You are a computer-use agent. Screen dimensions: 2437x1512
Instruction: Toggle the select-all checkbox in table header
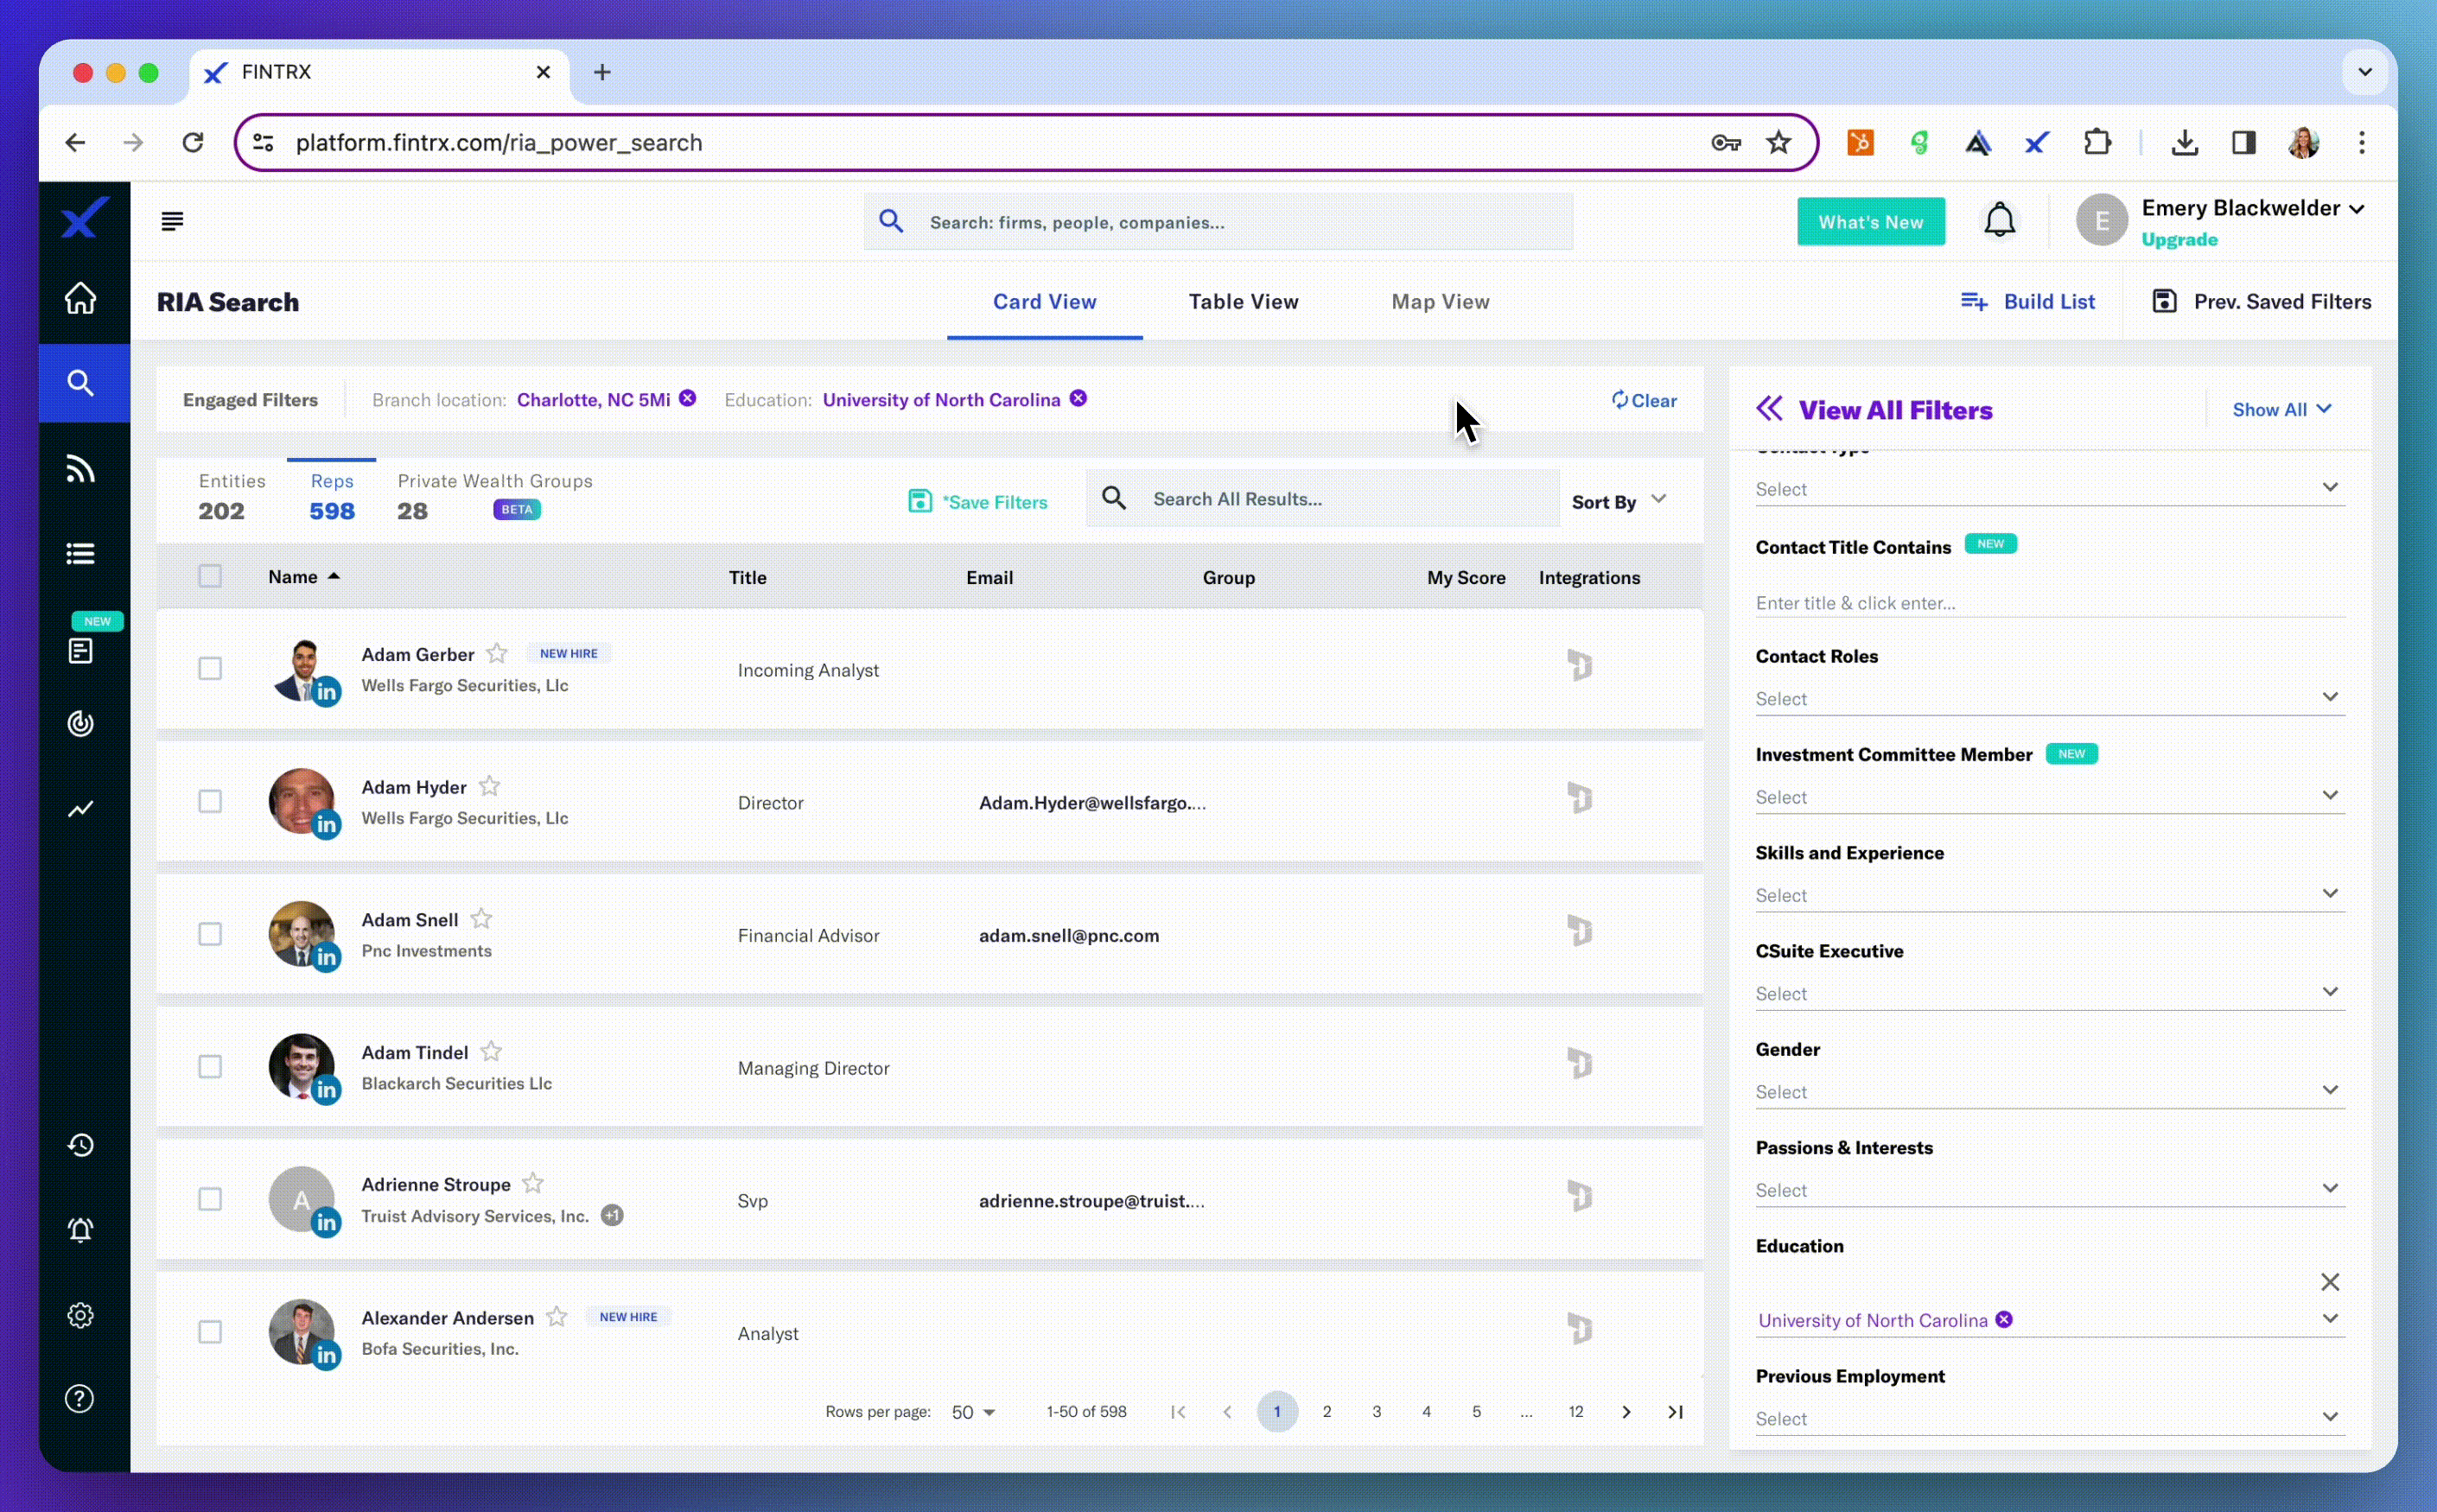click(207, 576)
